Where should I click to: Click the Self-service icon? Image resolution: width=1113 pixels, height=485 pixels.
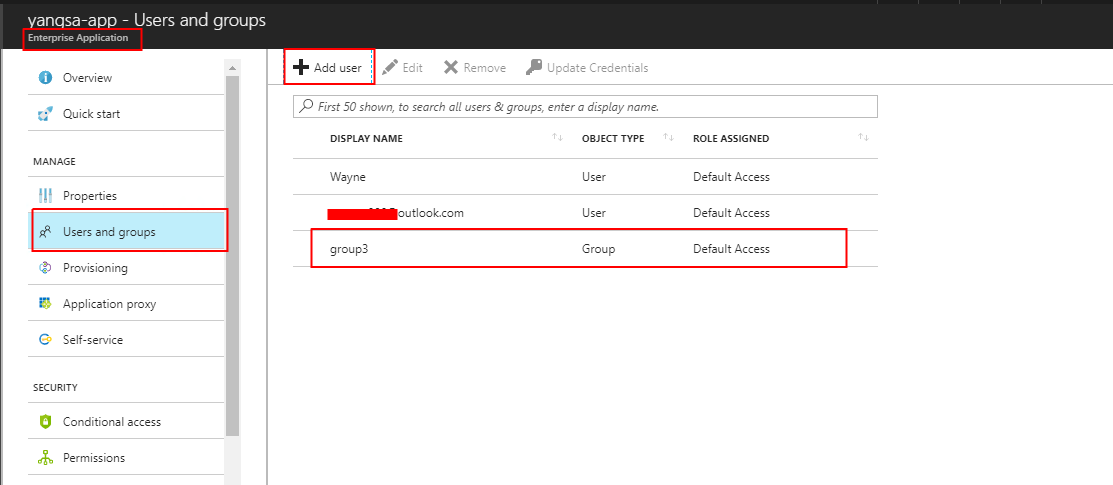pos(45,340)
